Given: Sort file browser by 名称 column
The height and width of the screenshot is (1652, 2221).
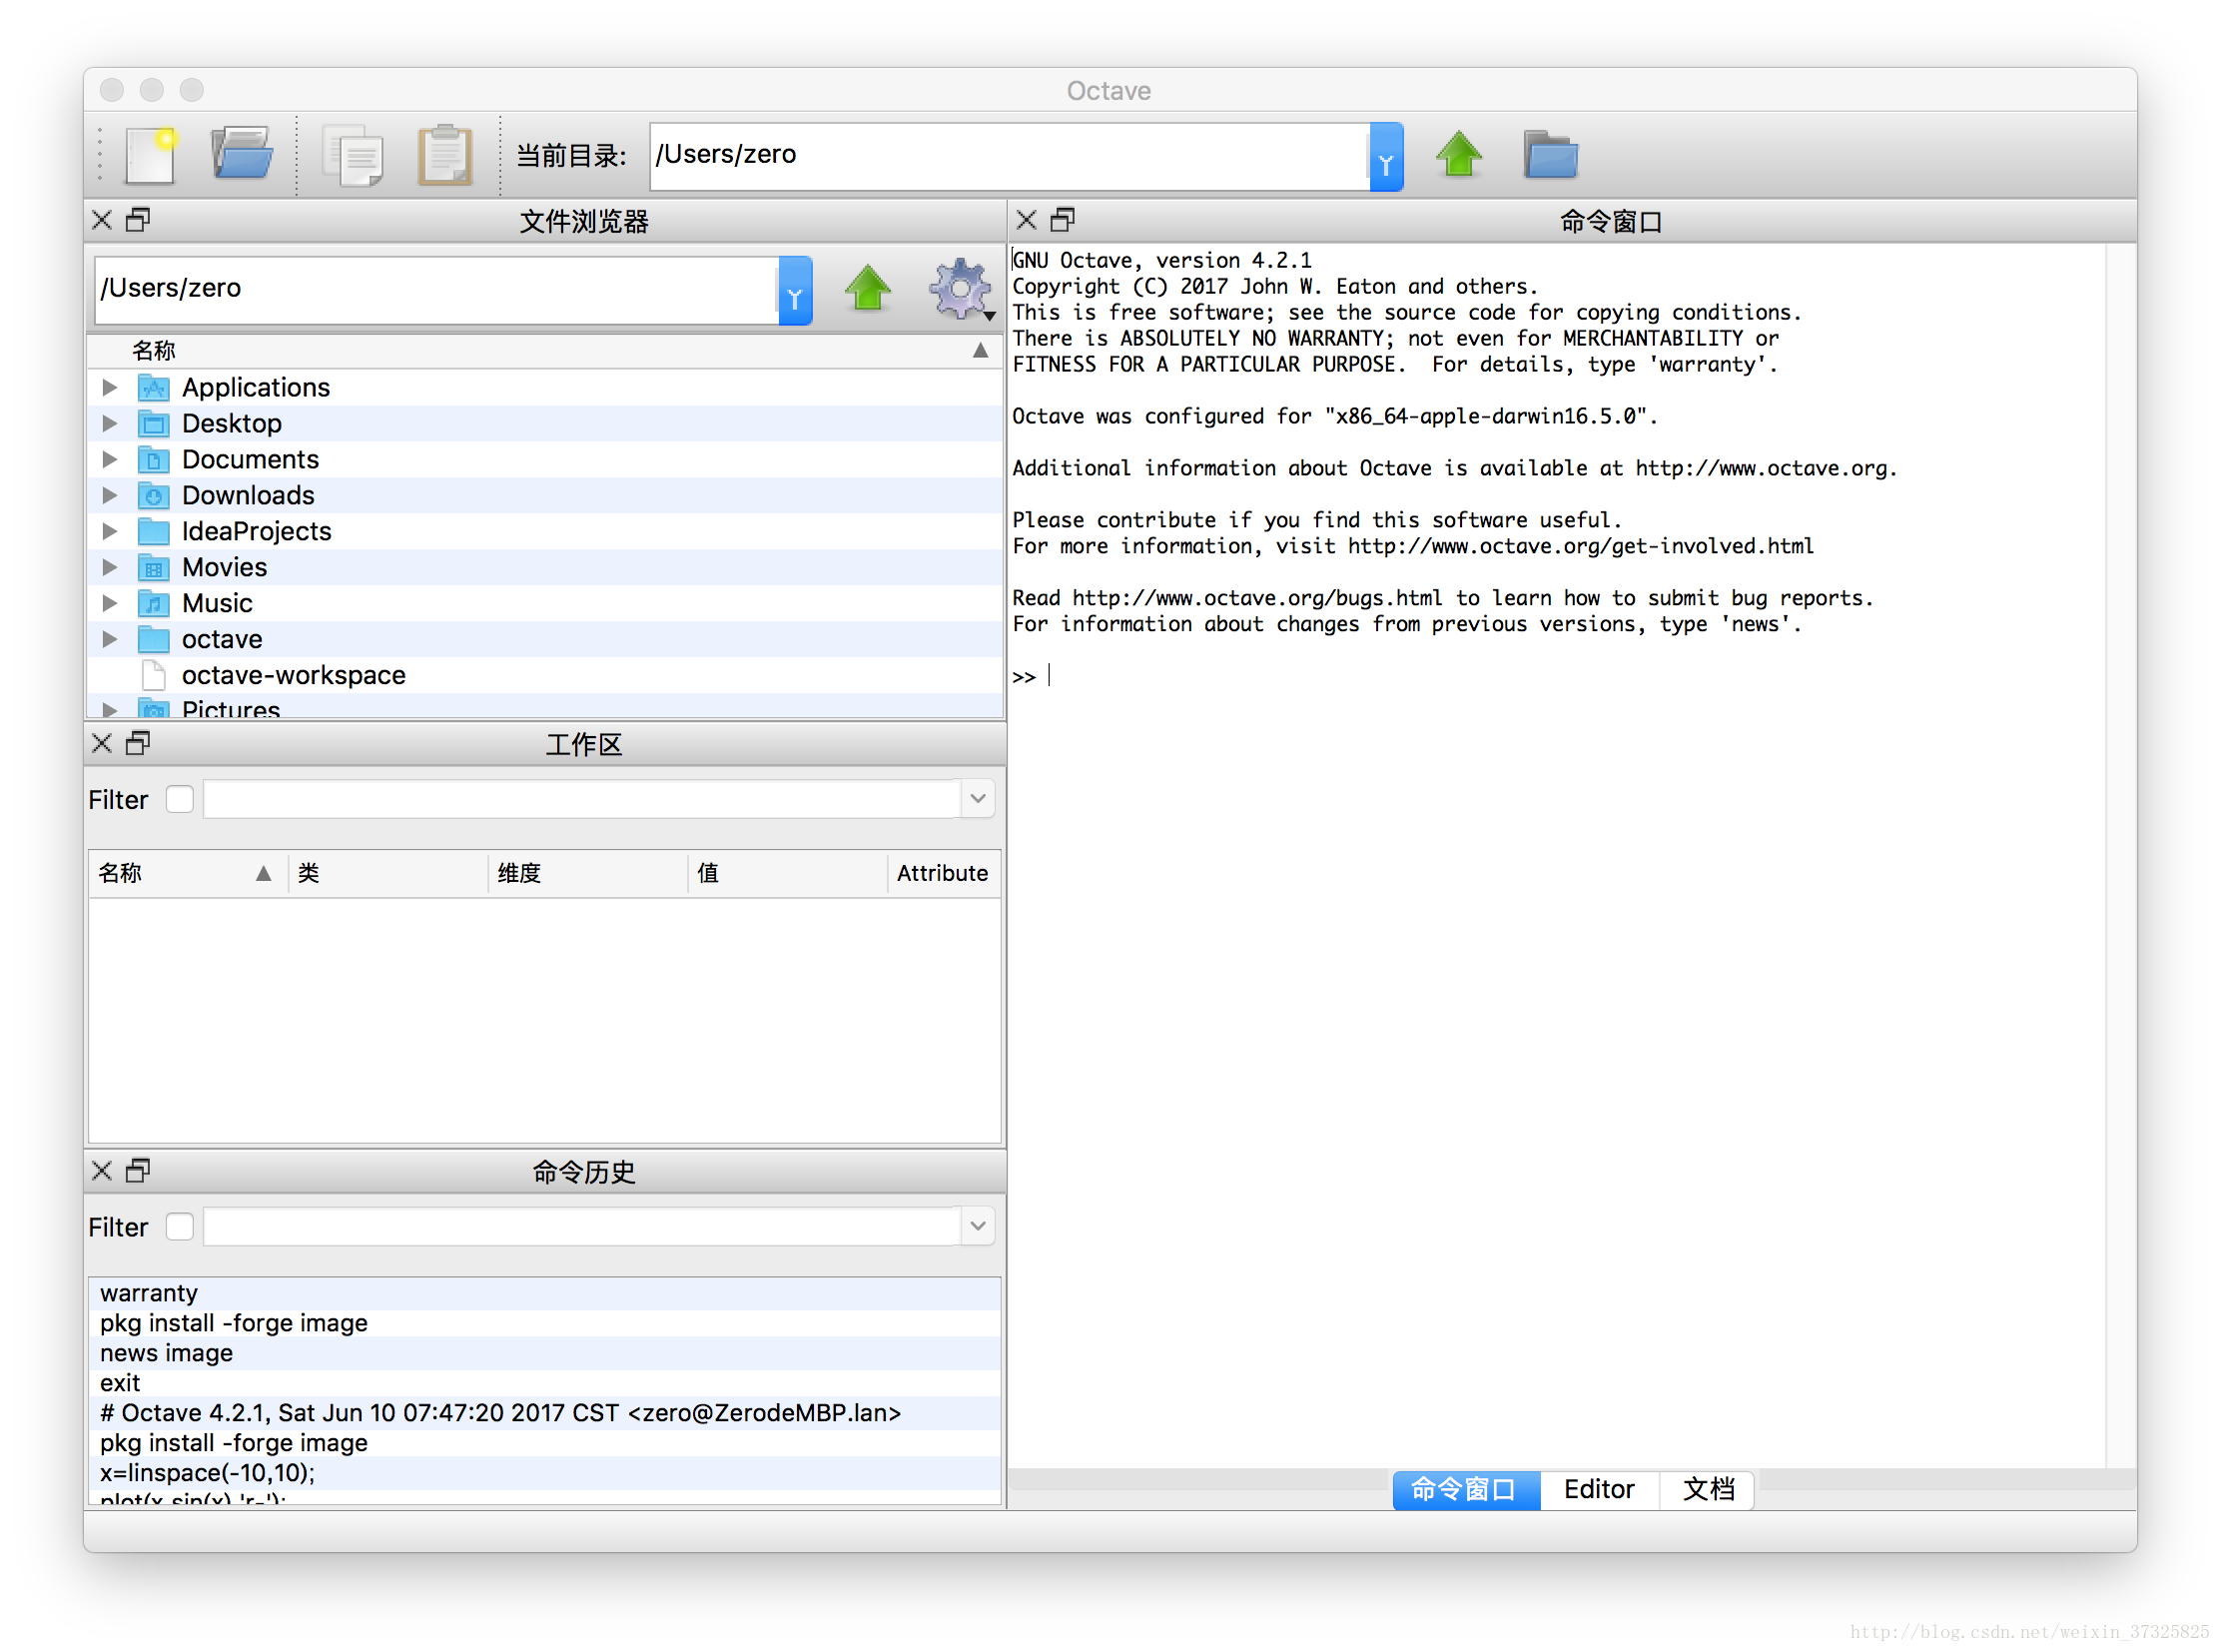Looking at the screenshot, I should (x=545, y=351).
